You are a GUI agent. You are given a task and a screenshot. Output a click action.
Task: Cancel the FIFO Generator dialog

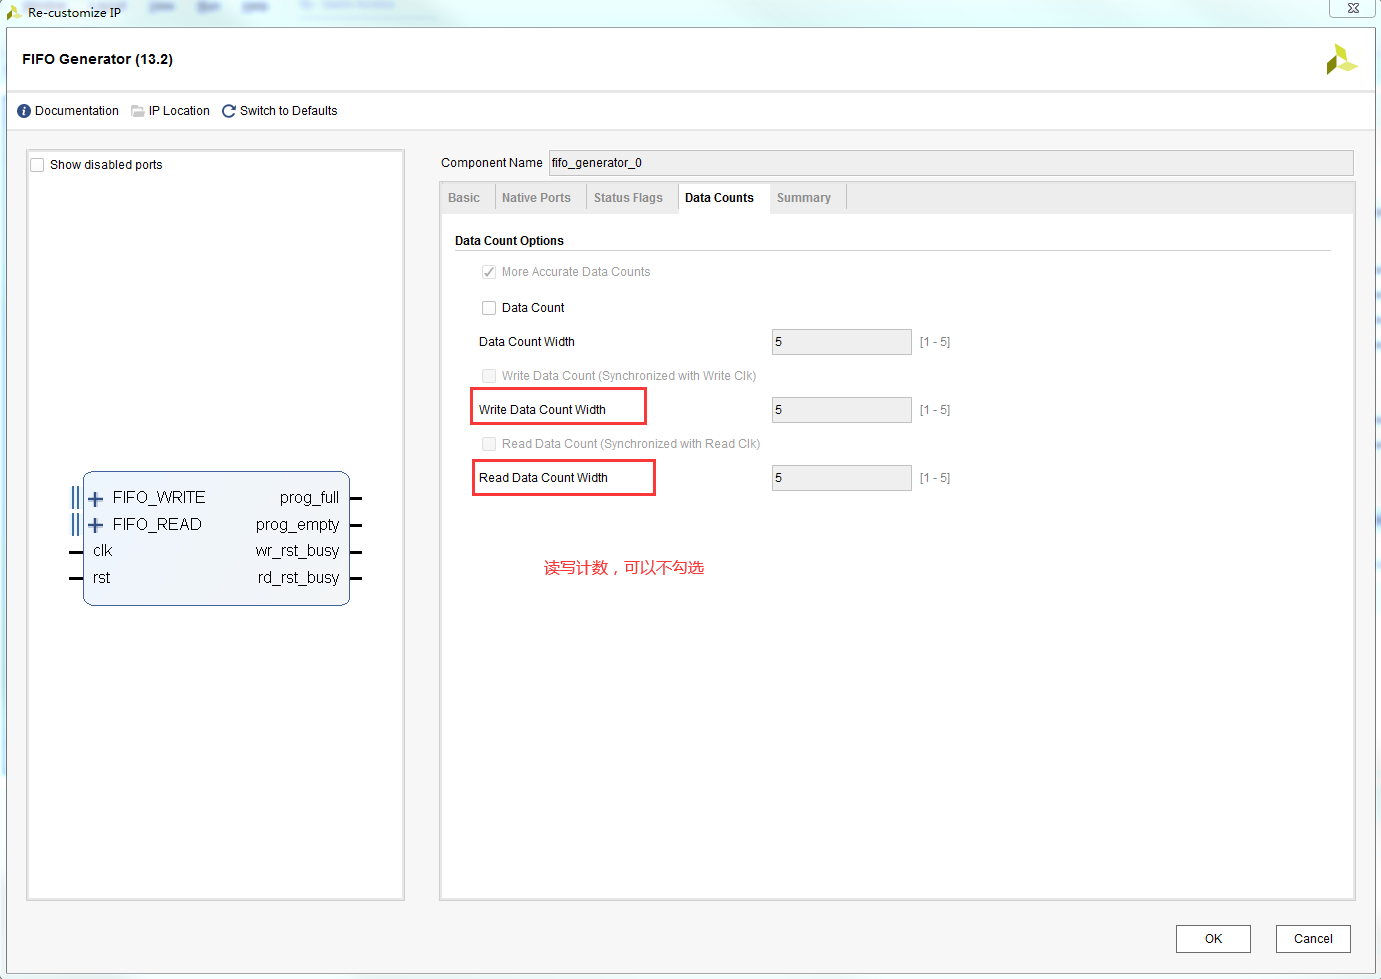(1313, 938)
